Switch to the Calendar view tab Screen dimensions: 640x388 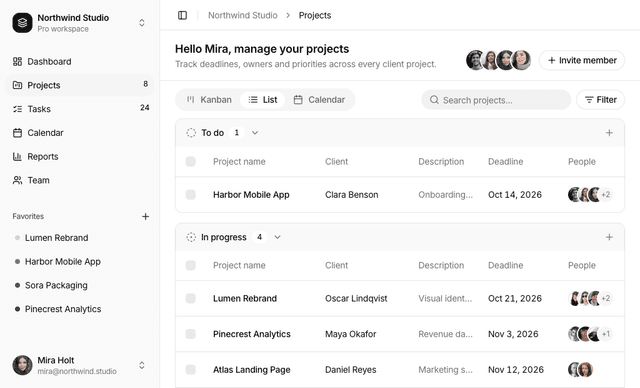tap(319, 100)
